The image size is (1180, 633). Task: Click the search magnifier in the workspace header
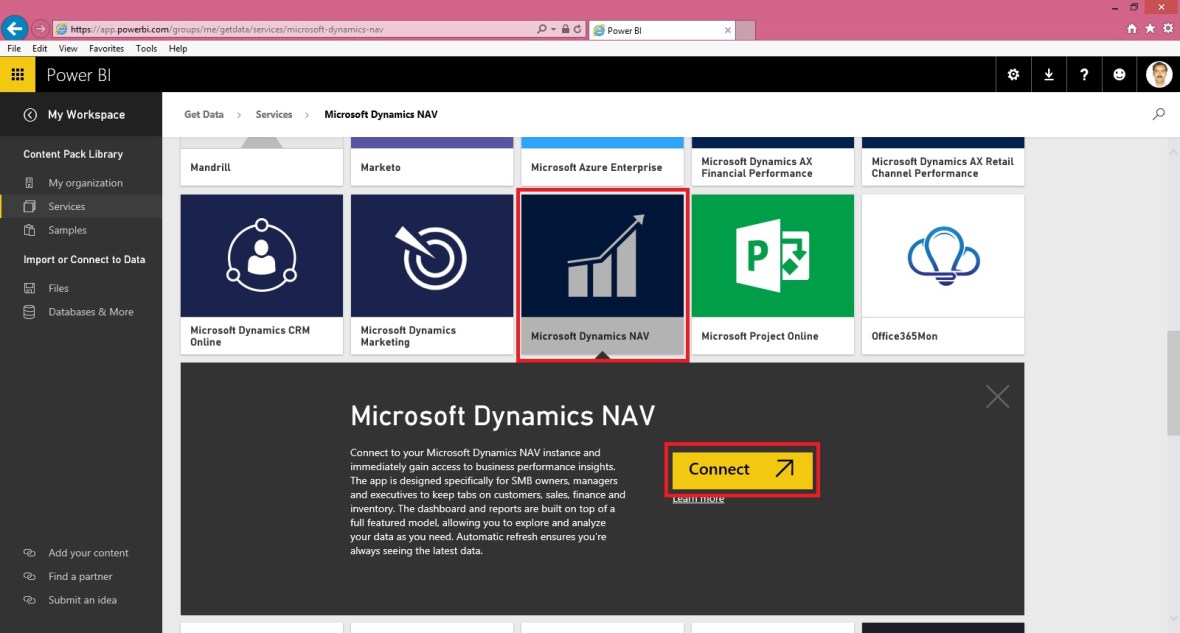(1158, 114)
